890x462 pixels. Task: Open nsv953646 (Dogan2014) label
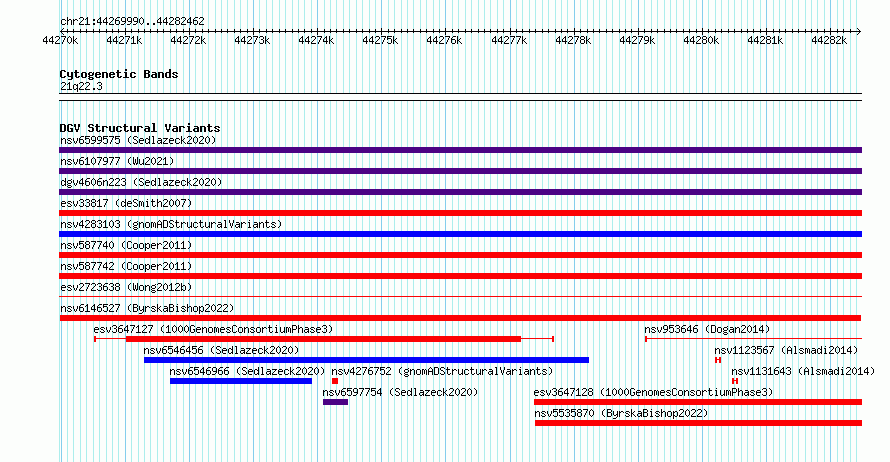click(707, 329)
